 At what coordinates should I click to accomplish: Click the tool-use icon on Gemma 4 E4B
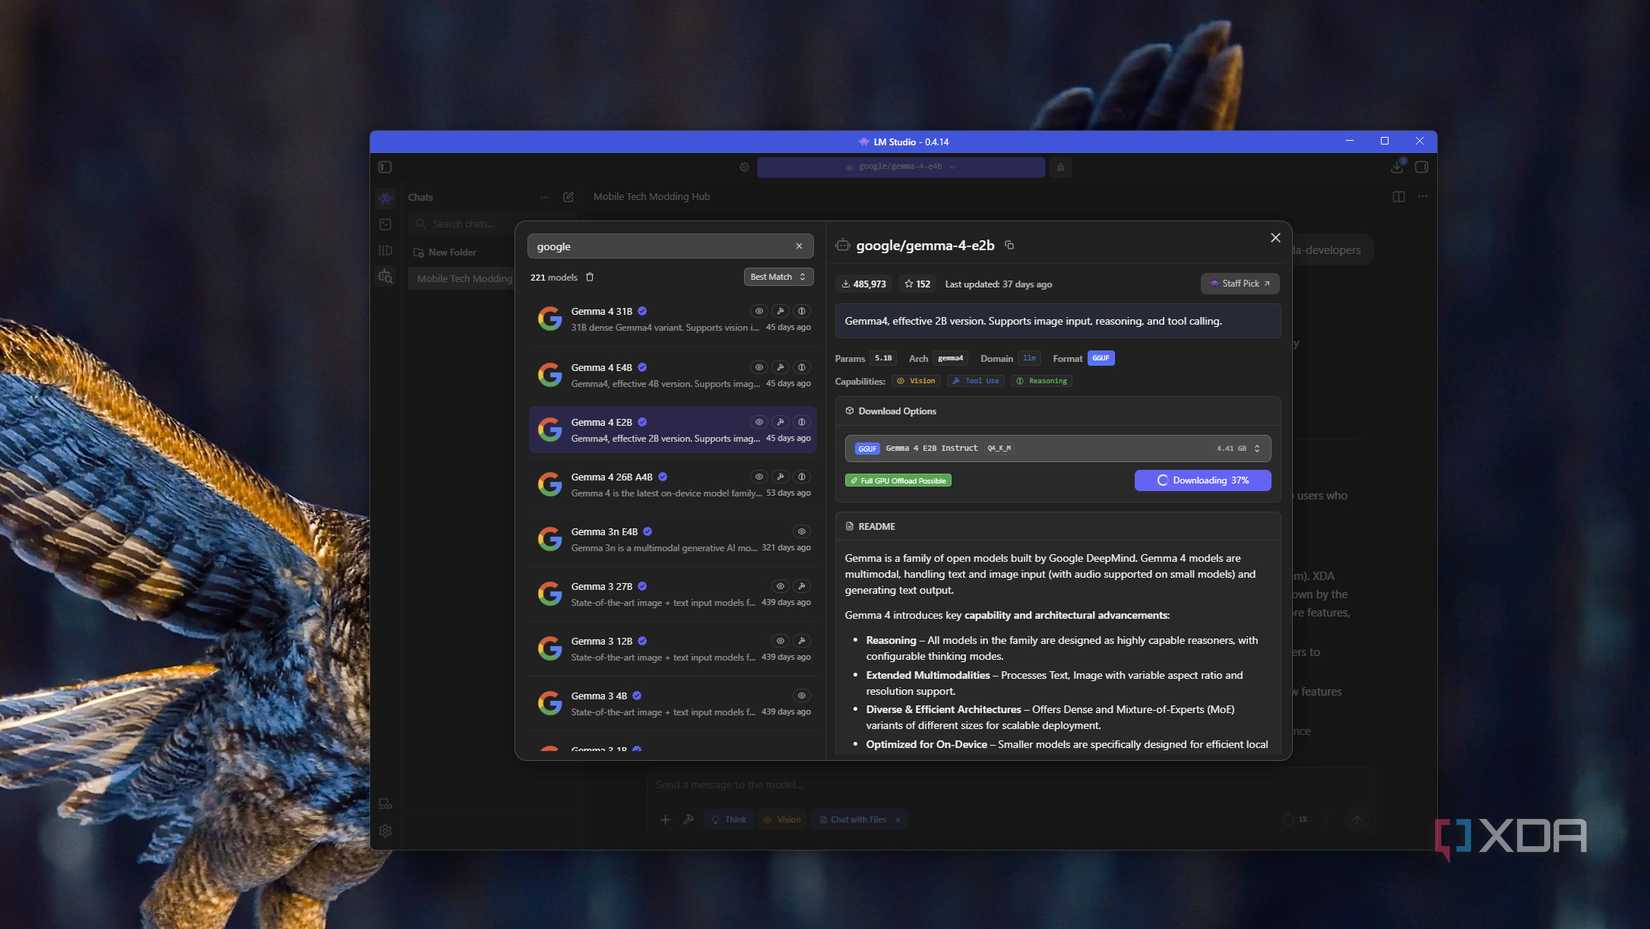click(780, 367)
